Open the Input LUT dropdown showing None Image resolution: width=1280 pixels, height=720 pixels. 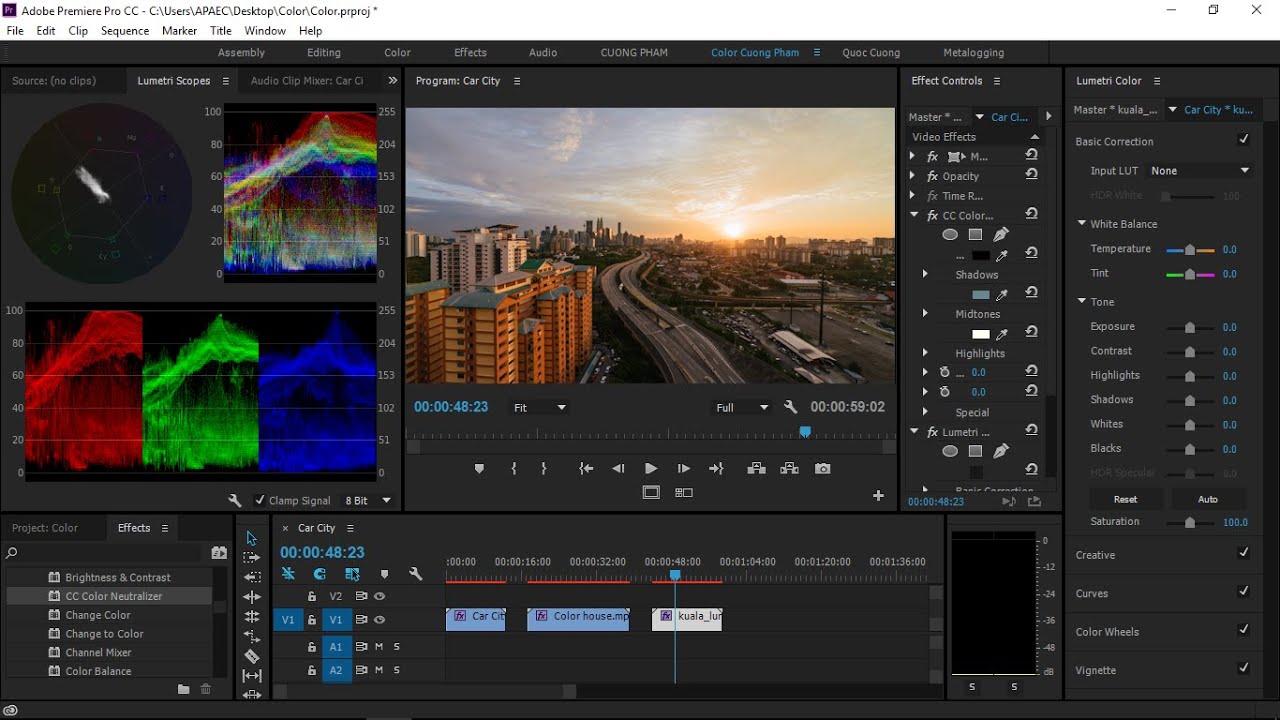1200,170
